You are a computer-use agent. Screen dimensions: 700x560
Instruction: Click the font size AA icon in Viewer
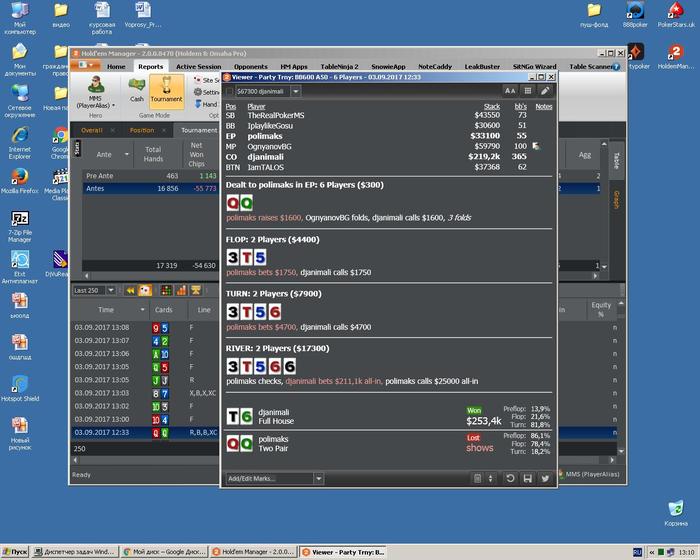510,91
